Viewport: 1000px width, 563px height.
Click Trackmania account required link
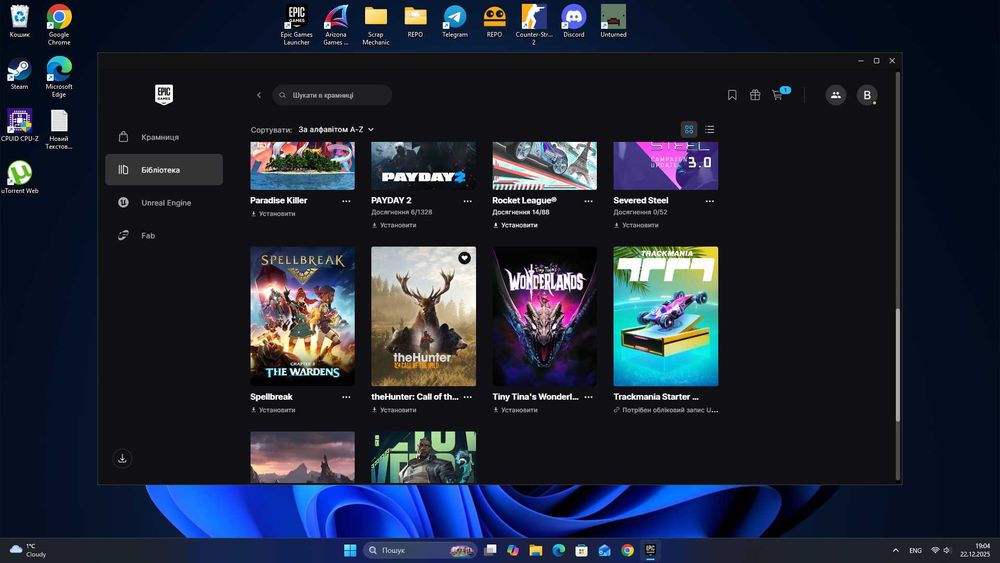666,410
